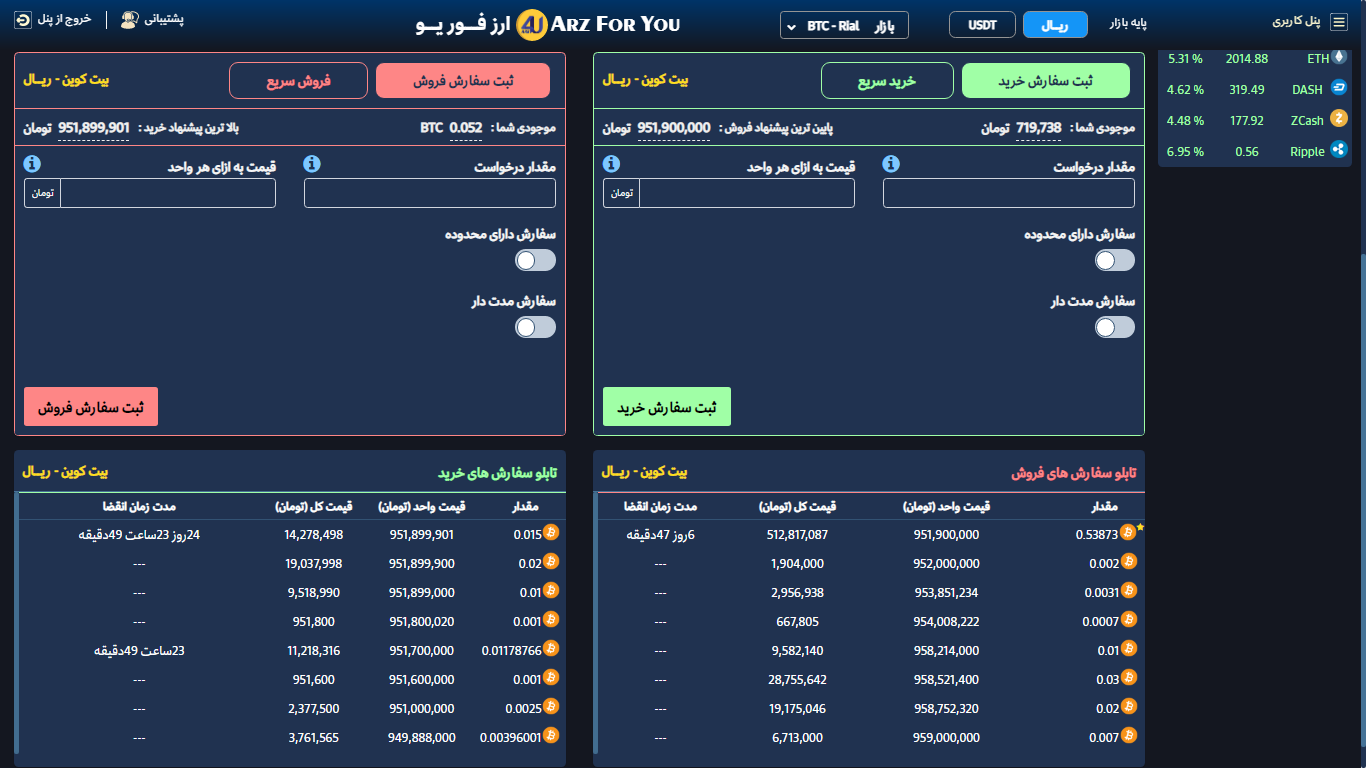Switch base market to USDT
This screenshot has width=1366, height=768.
[x=982, y=25]
